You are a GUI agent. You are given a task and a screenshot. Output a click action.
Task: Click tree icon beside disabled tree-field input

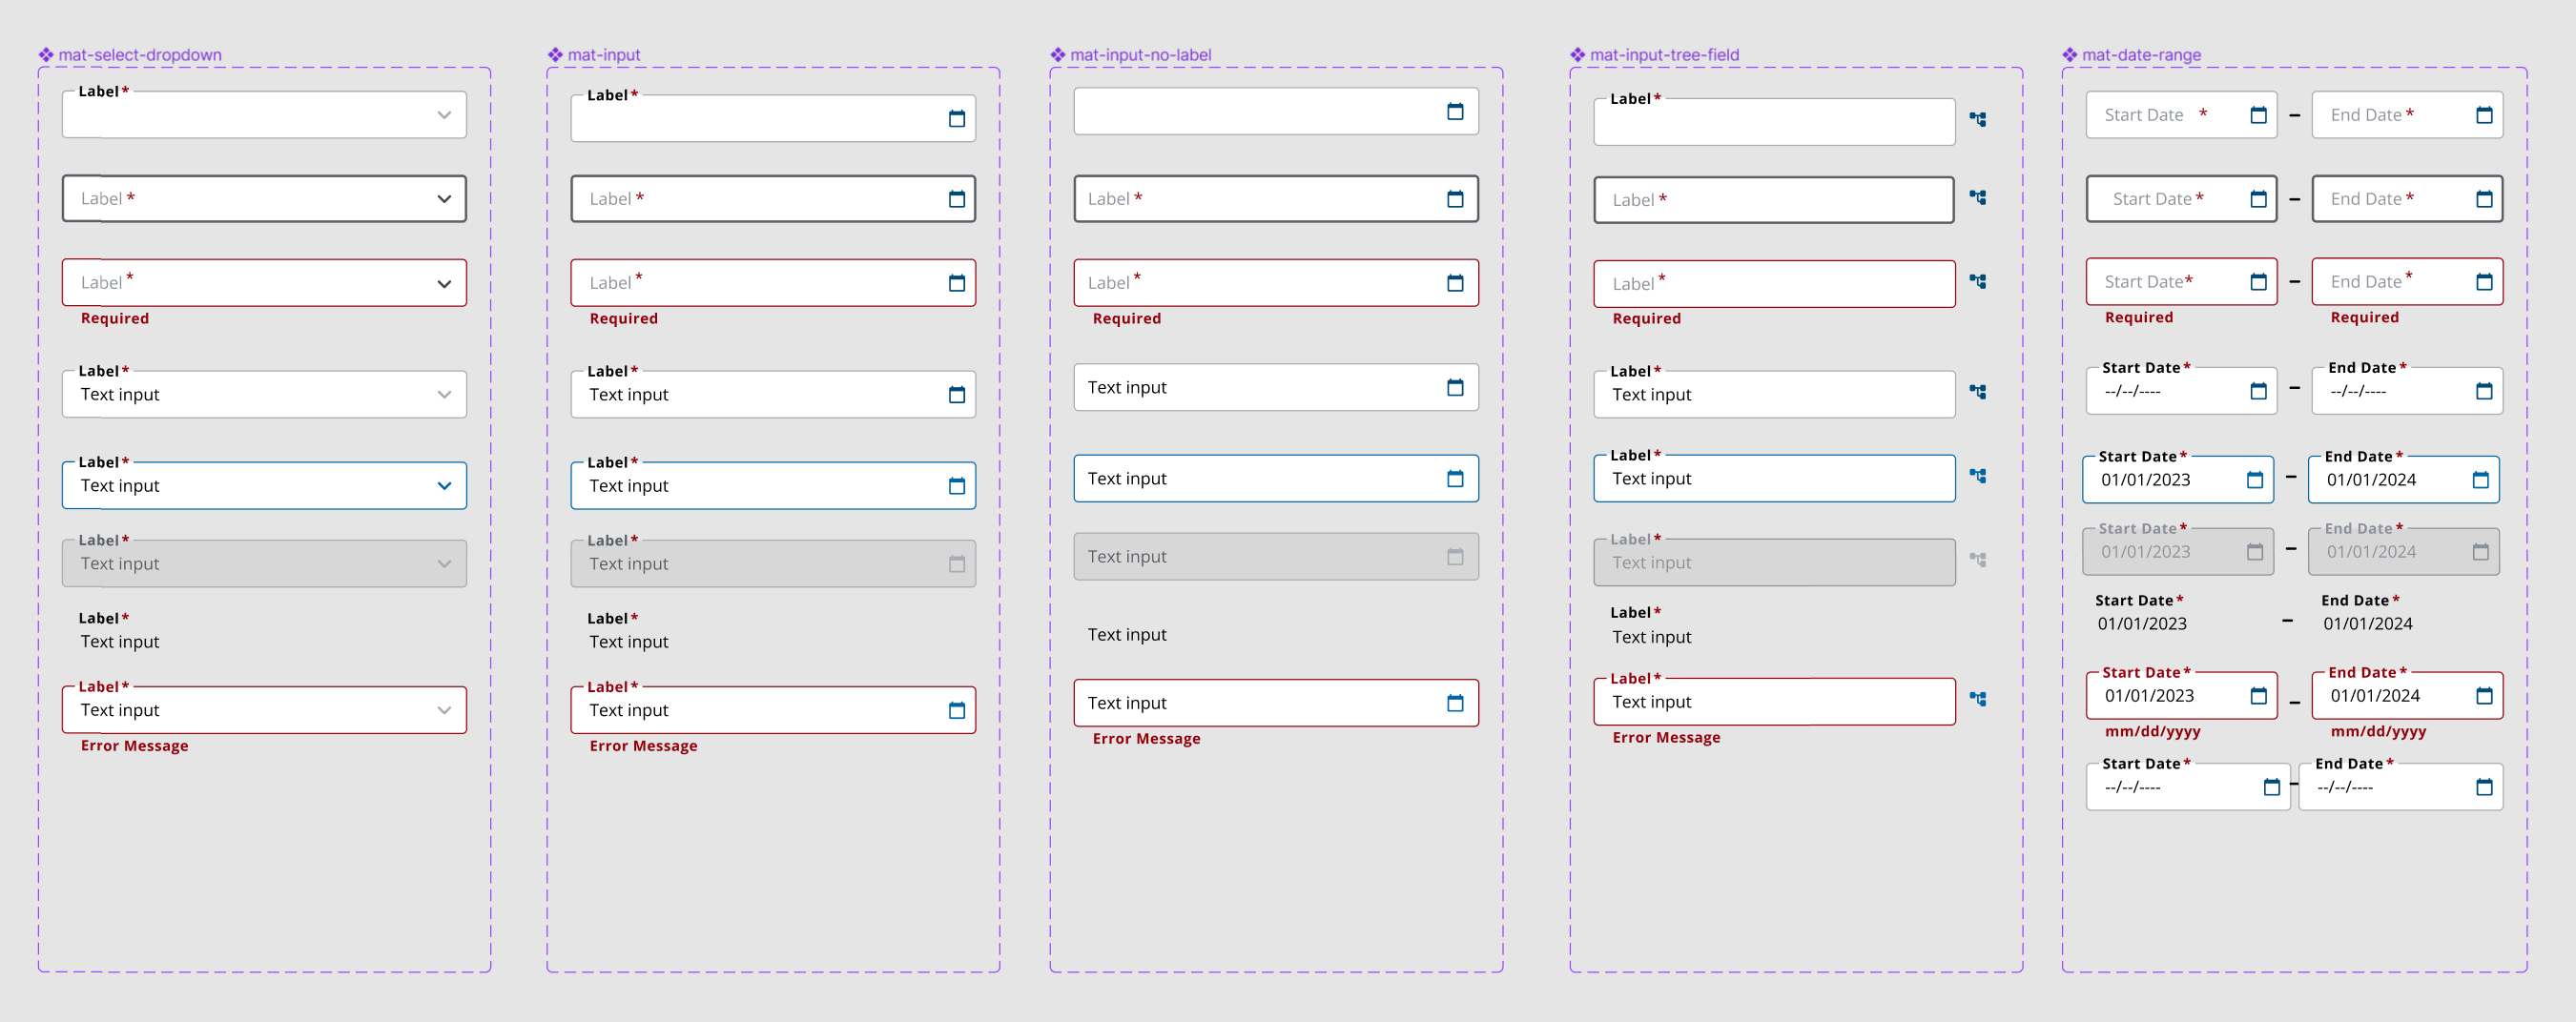pyautogui.click(x=1977, y=560)
